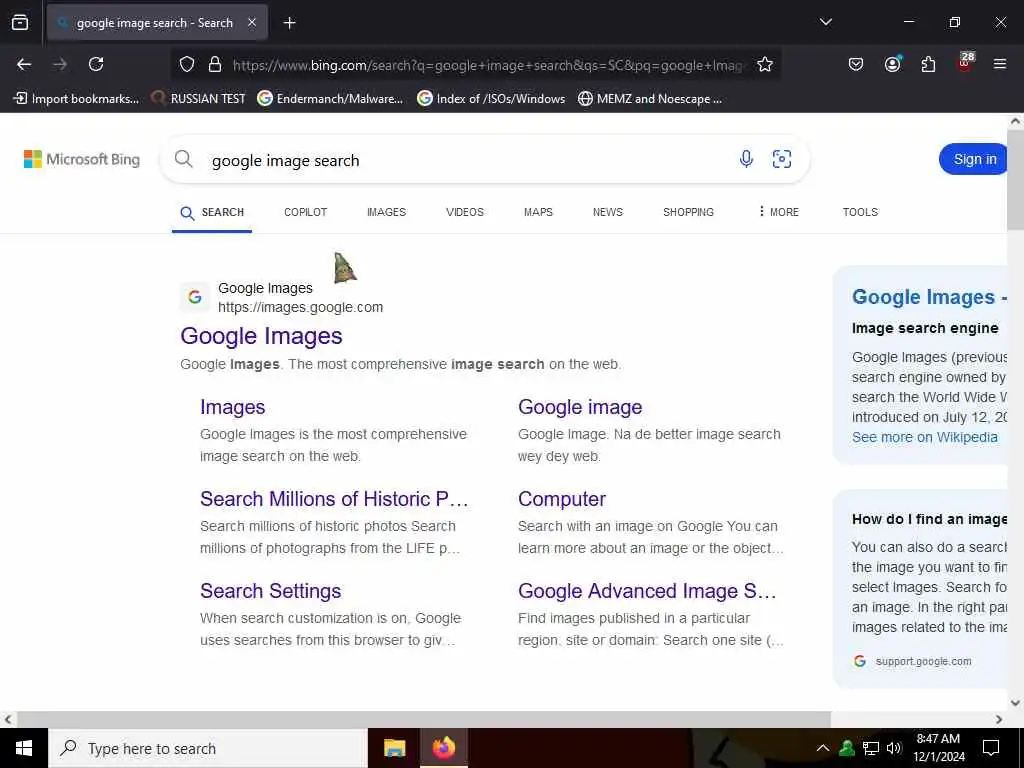Viewport: 1024px width, 768px height.
Task: Bookmark this page with star icon
Action: point(765,64)
